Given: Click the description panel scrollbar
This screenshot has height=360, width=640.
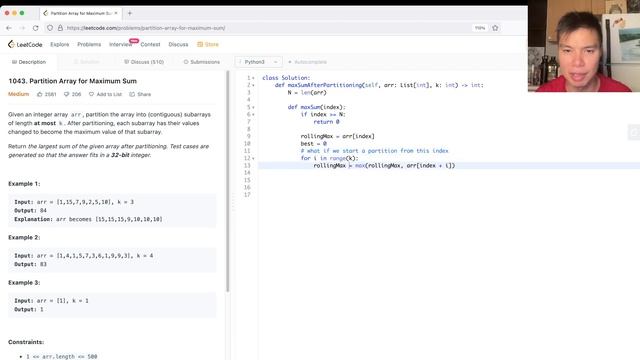Looking at the screenshot, I should click(x=228, y=182).
